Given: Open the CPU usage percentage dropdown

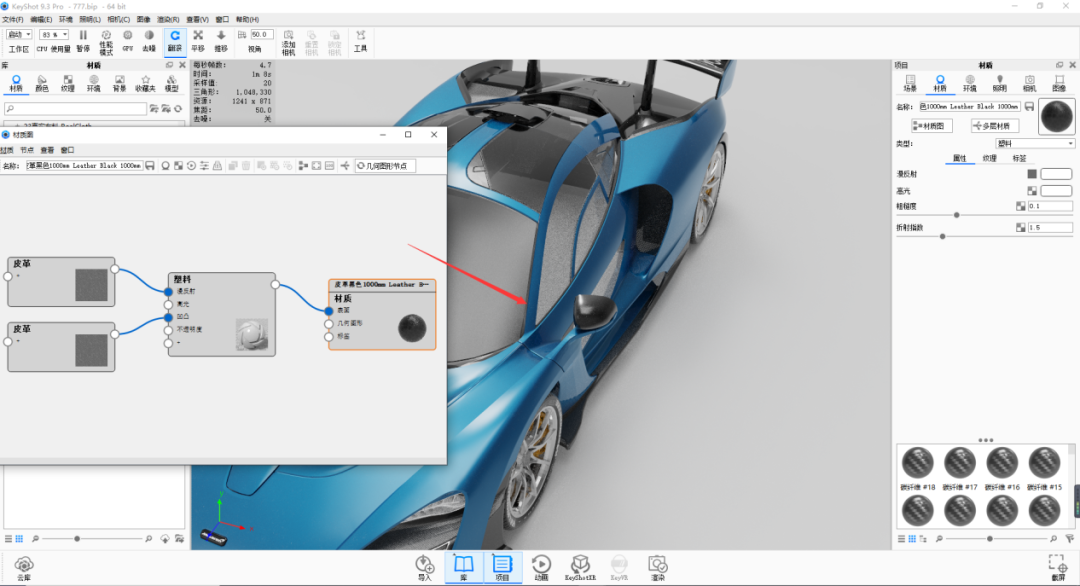Looking at the screenshot, I should coord(54,34).
